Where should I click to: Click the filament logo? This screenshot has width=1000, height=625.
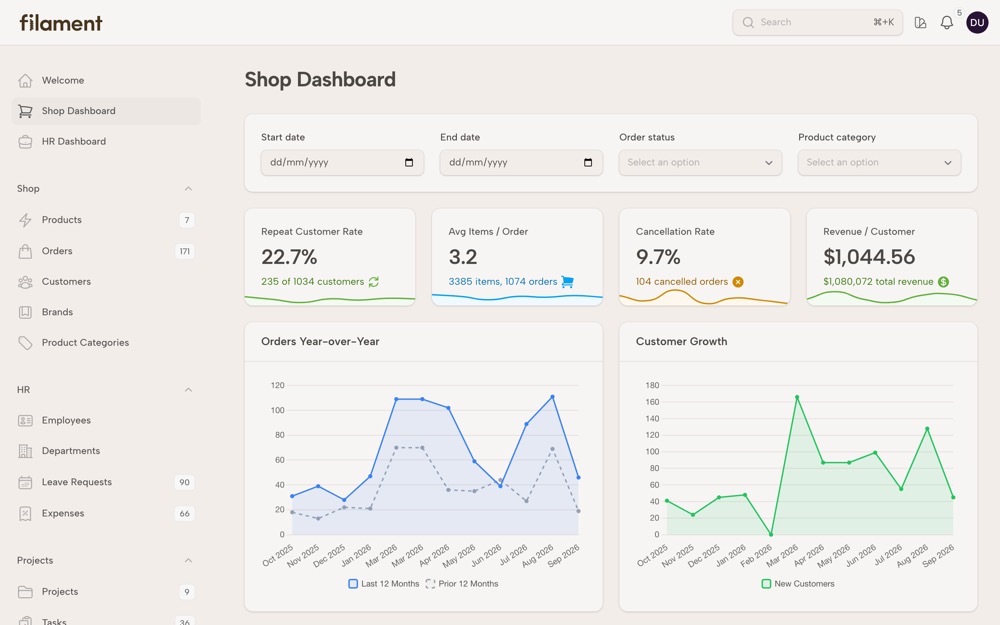click(x=61, y=23)
